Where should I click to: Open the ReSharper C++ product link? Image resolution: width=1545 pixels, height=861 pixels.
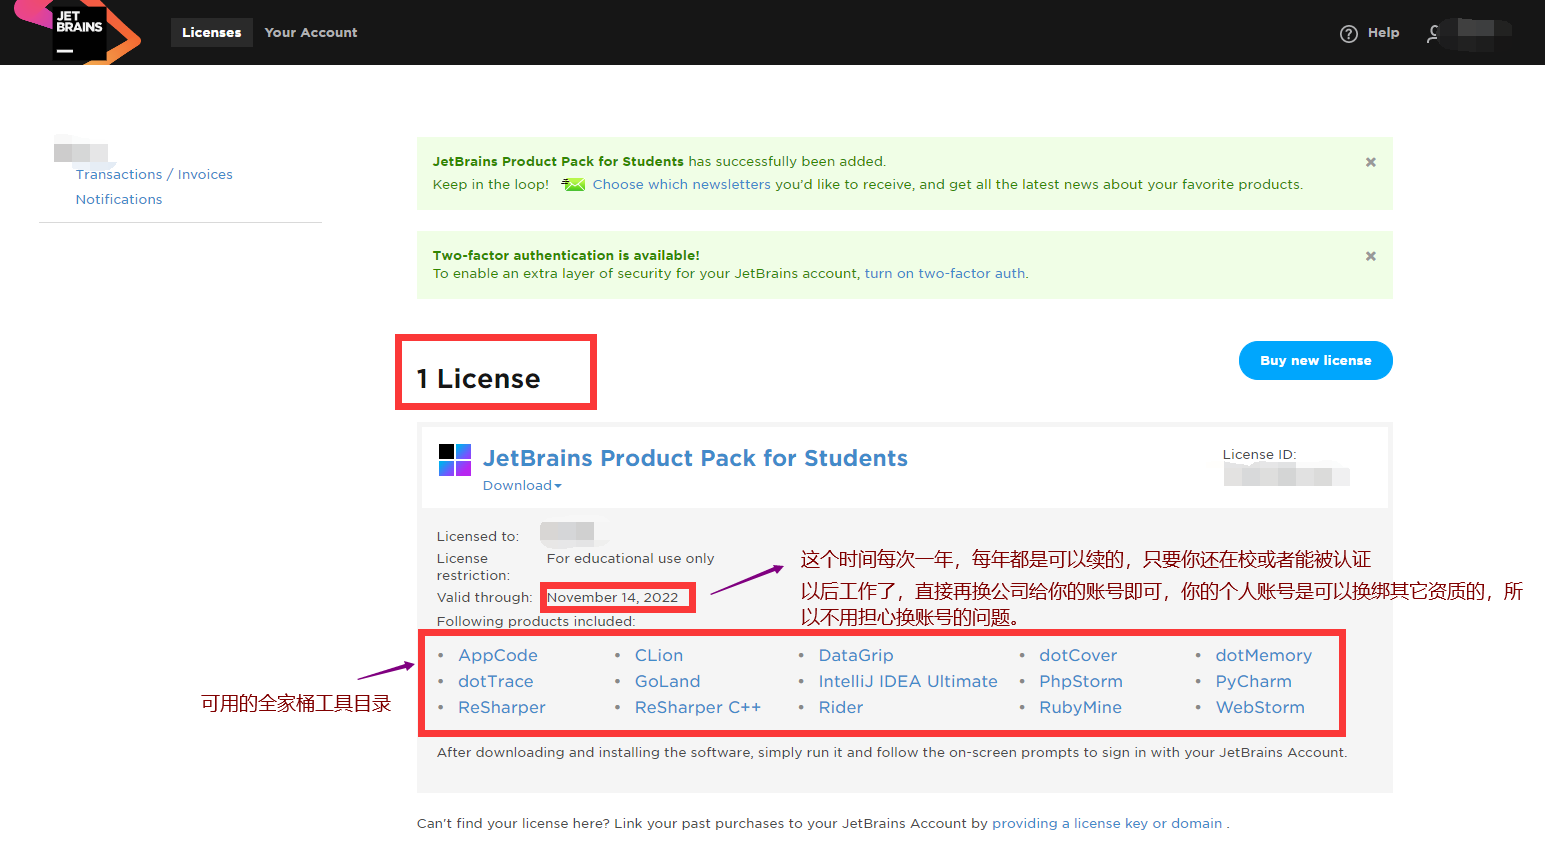(698, 707)
